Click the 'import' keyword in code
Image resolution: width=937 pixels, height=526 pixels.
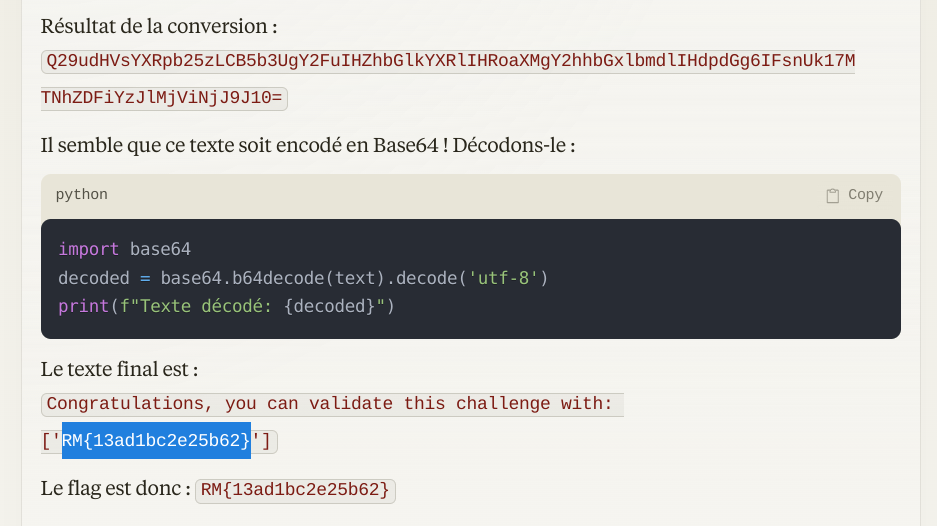(x=88, y=249)
